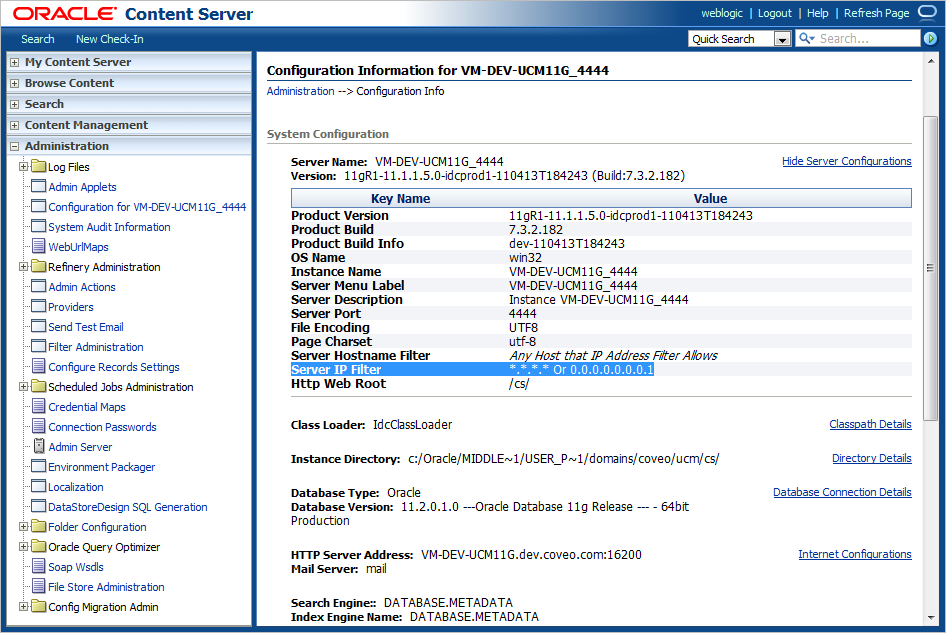Screen dimensions: 946x633
Task: Expand the Refinery Administration folder
Action: (23, 267)
